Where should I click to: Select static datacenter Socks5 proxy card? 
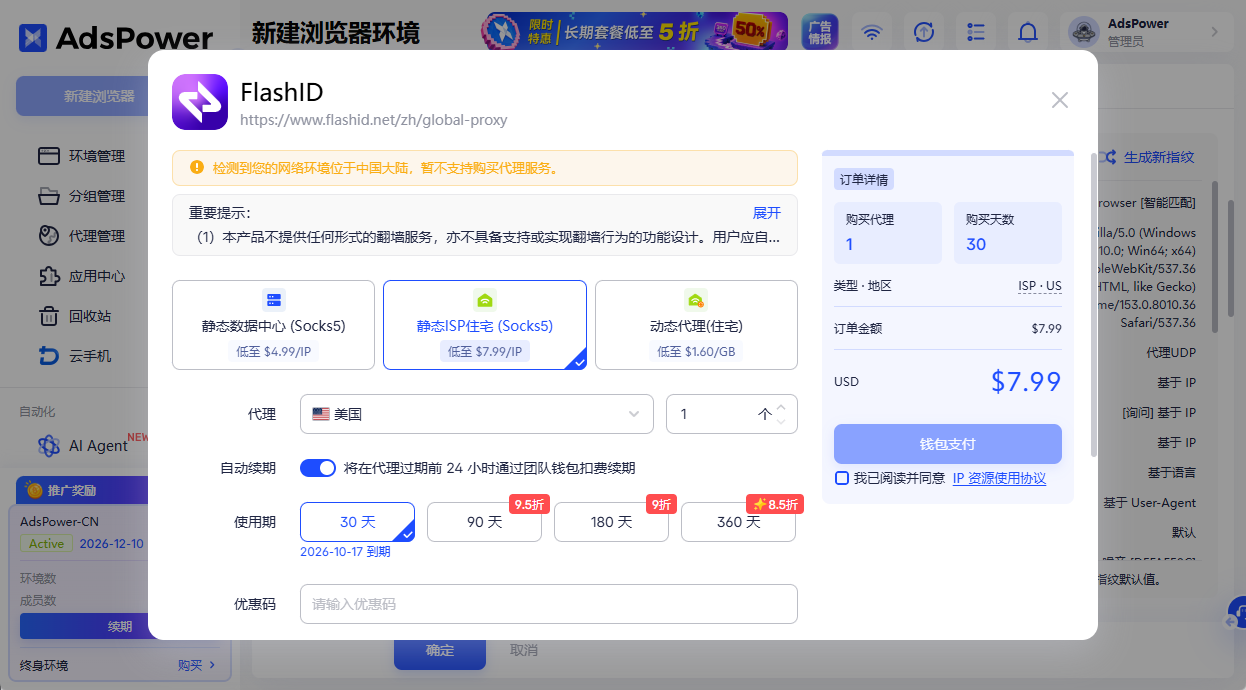pyautogui.click(x=274, y=325)
